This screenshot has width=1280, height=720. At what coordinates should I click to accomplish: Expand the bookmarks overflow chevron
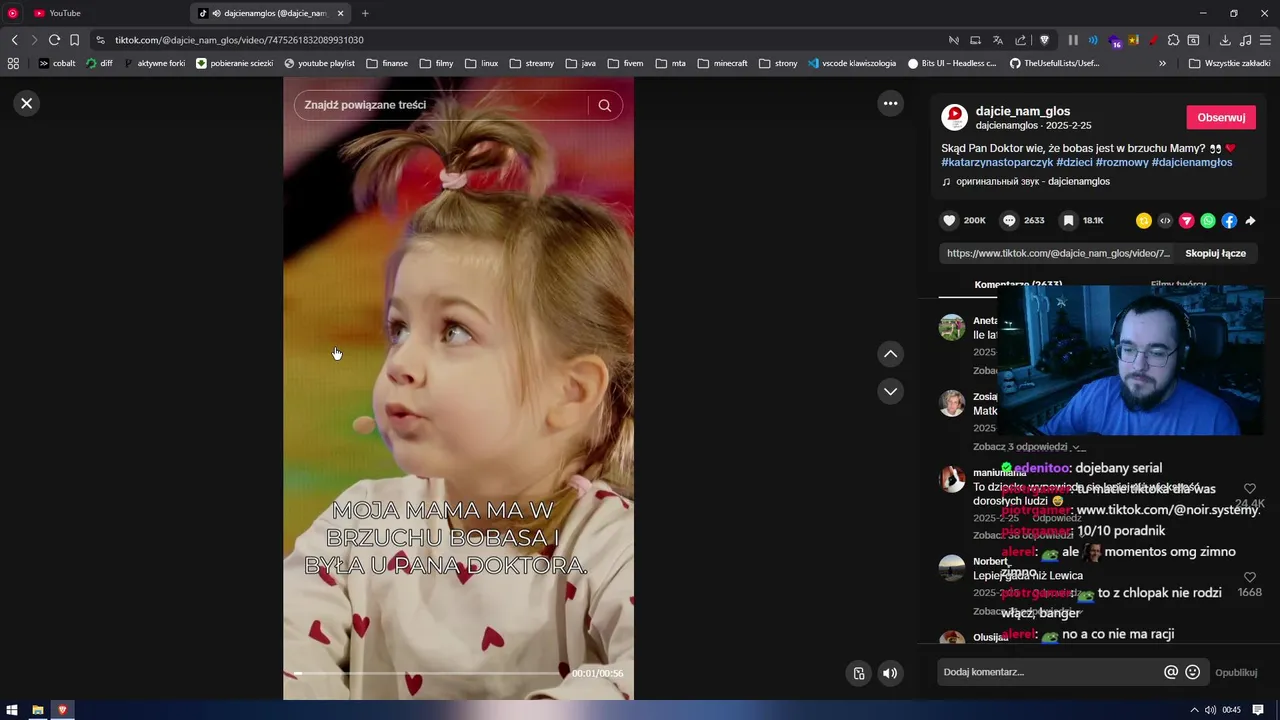pyautogui.click(x=1162, y=63)
